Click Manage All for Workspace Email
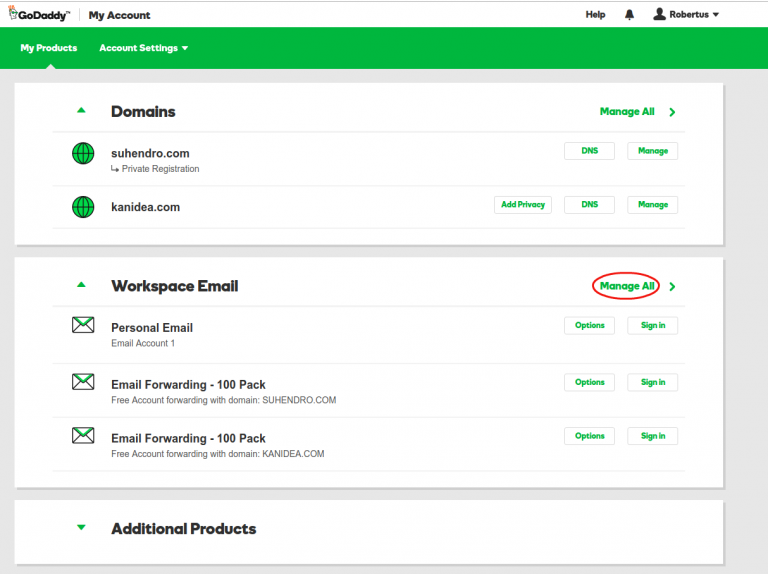 pos(626,286)
